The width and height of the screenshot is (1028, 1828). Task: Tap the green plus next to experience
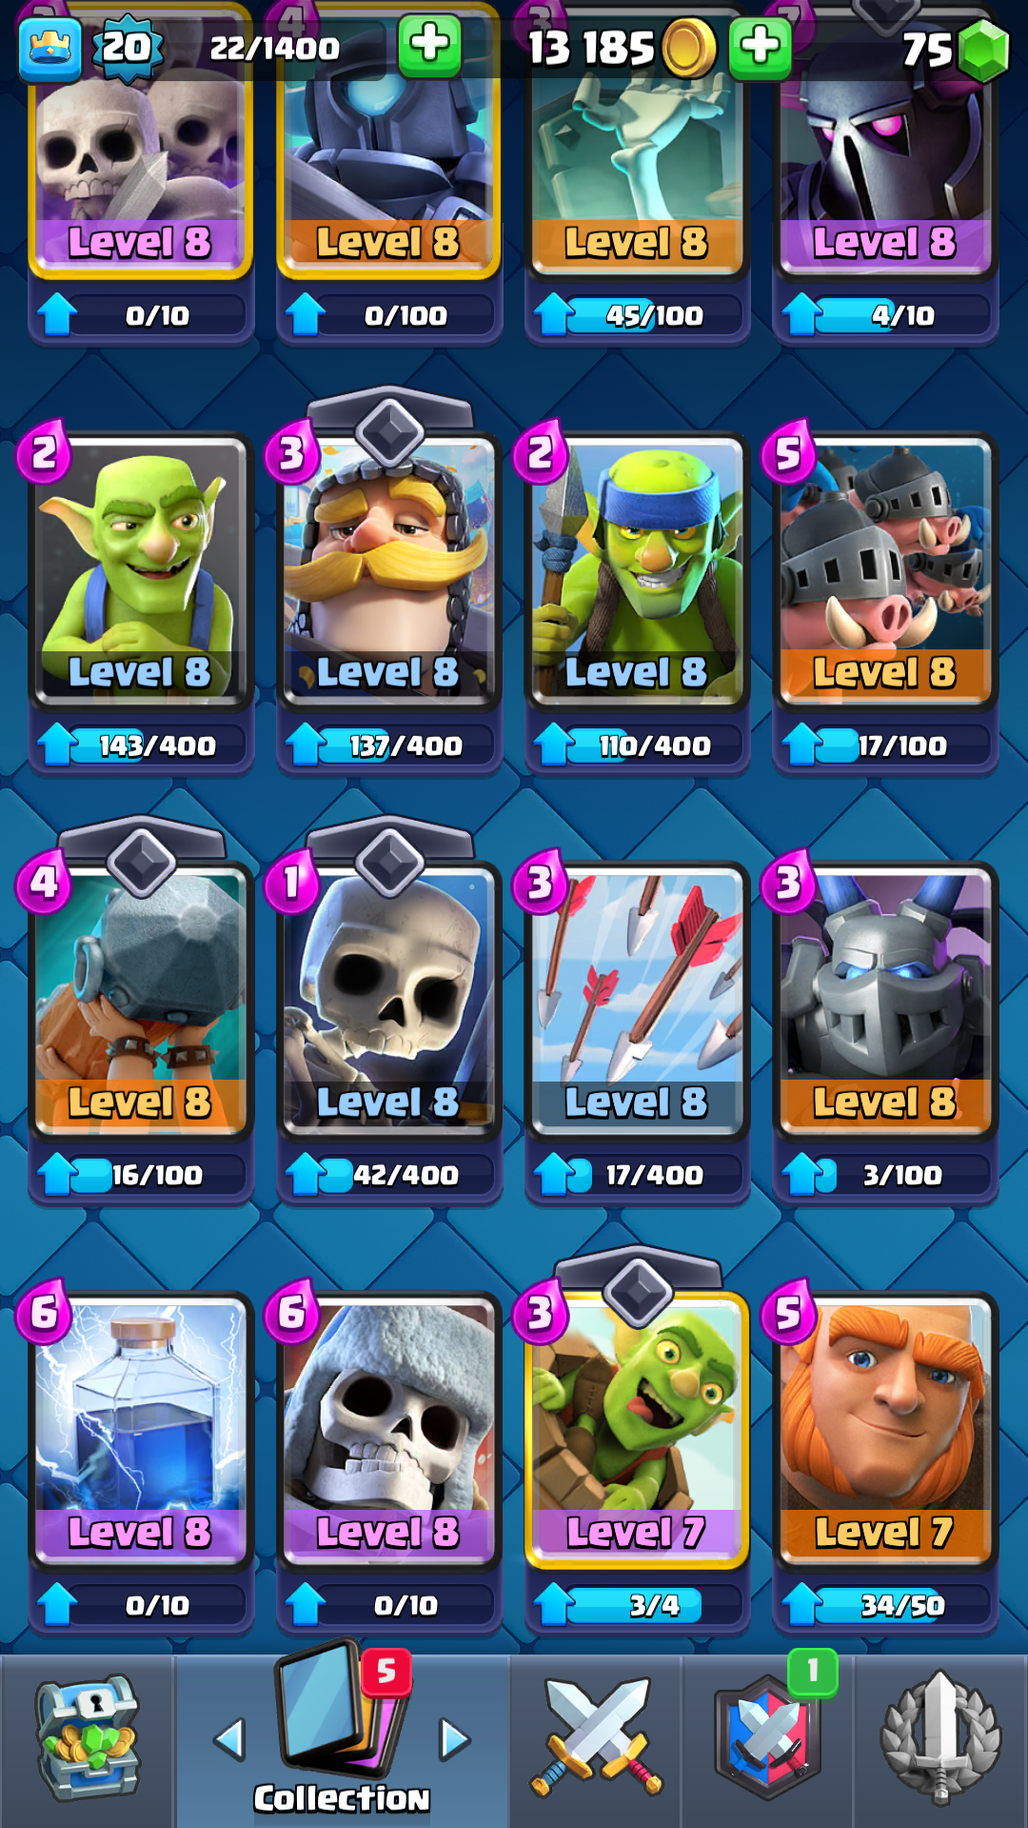point(430,46)
